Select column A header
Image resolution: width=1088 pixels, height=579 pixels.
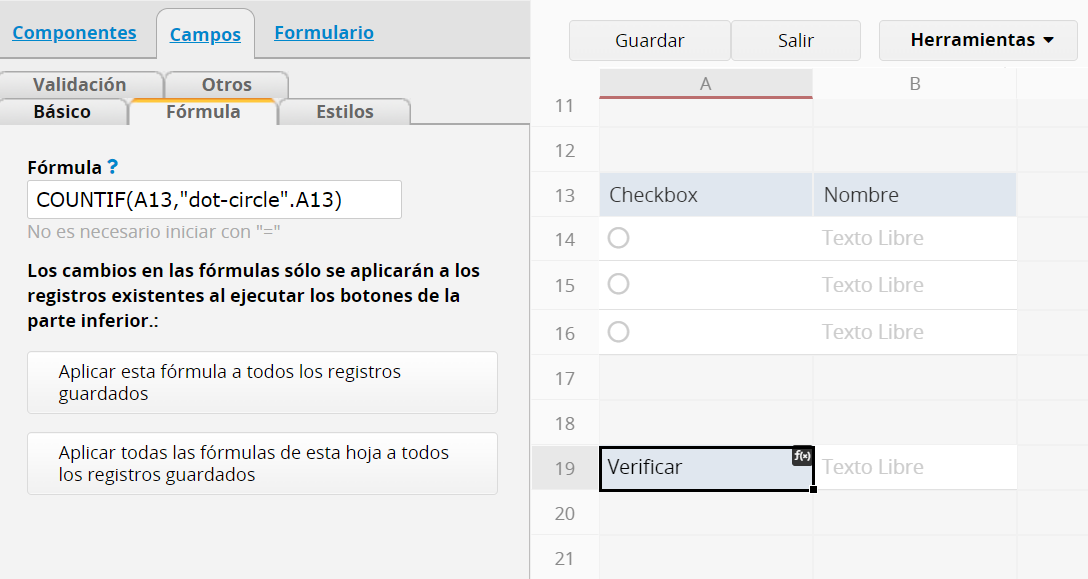pos(705,84)
